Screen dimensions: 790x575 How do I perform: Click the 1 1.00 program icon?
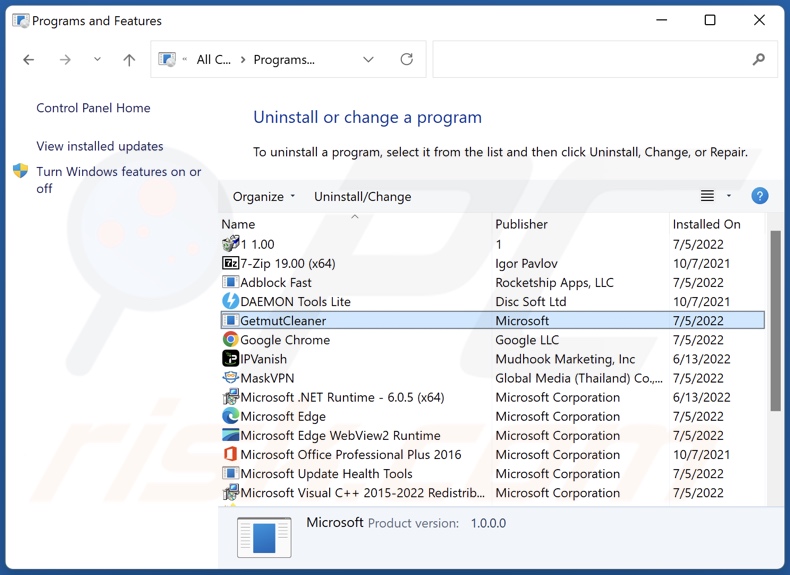[230, 244]
